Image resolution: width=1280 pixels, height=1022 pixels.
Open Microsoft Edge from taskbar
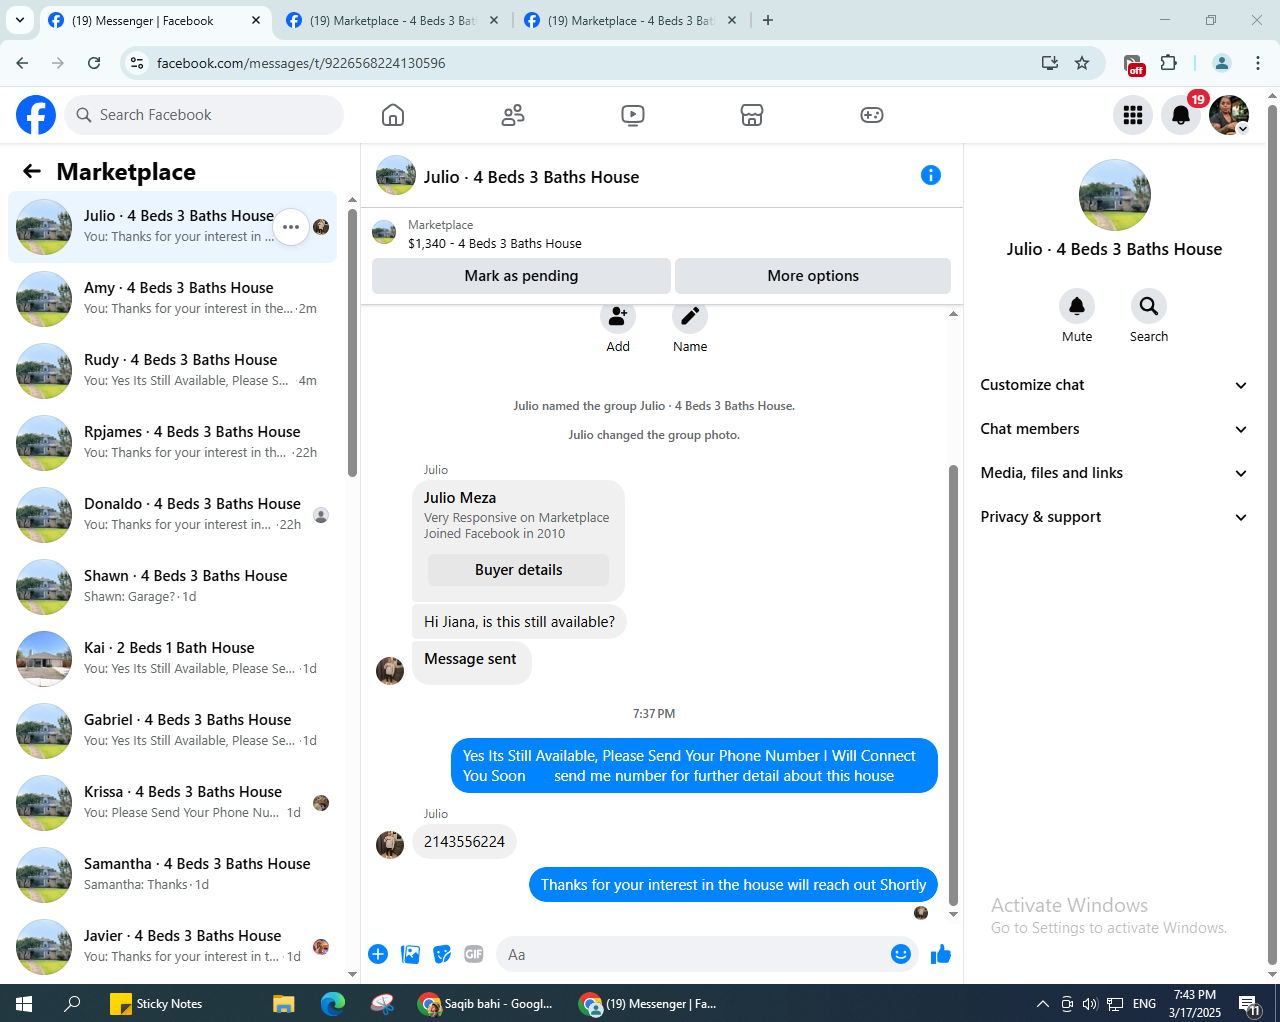(x=333, y=1003)
